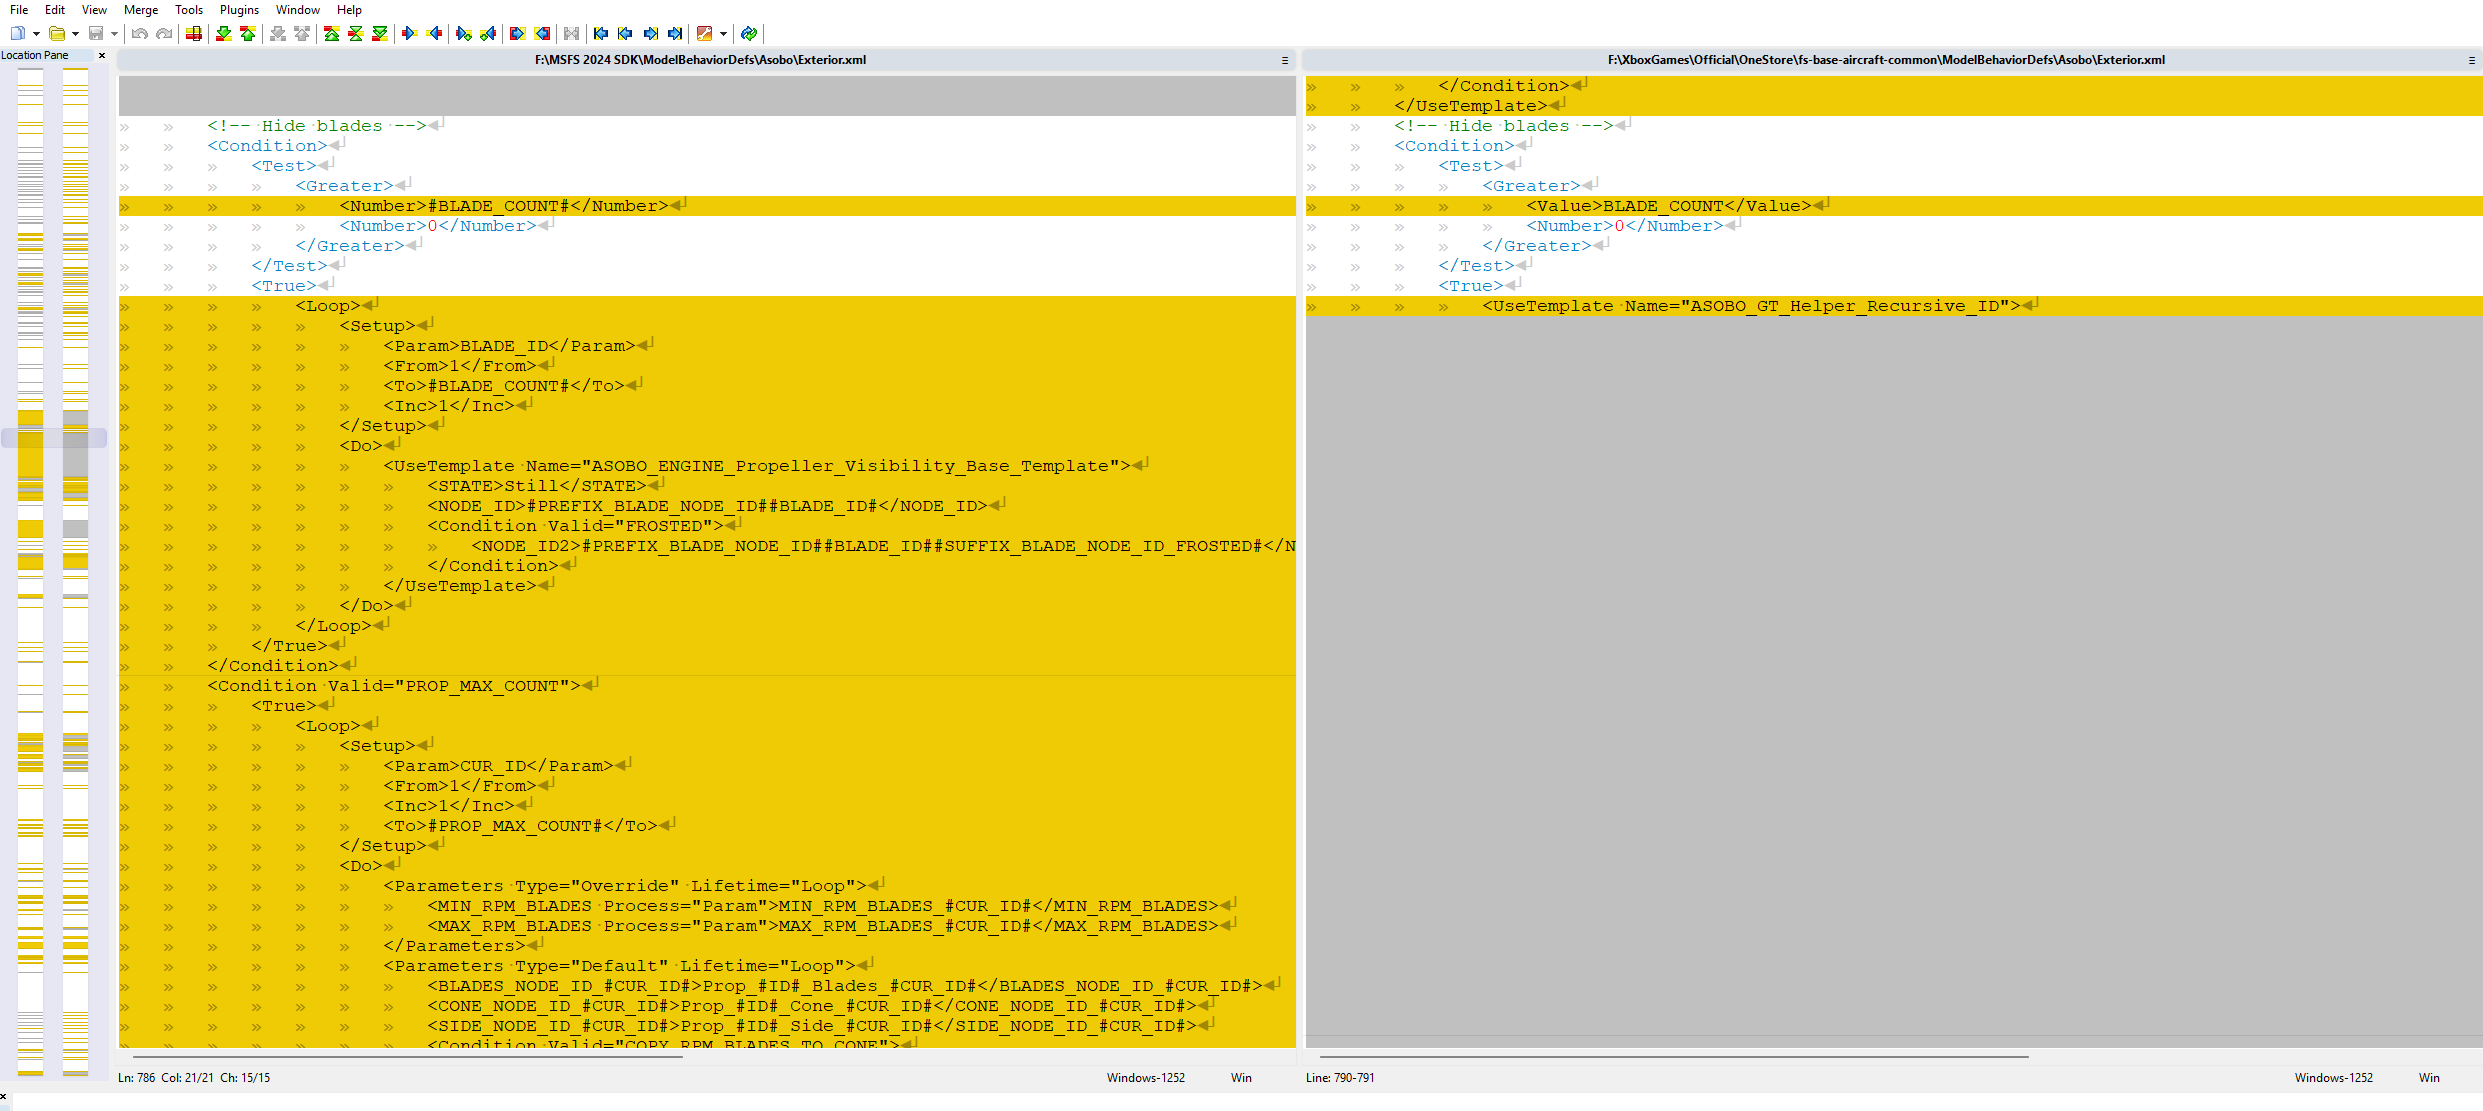The width and height of the screenshot is (2483, 1111).
Task: Click the New document icon
Action: click(18, 33)
